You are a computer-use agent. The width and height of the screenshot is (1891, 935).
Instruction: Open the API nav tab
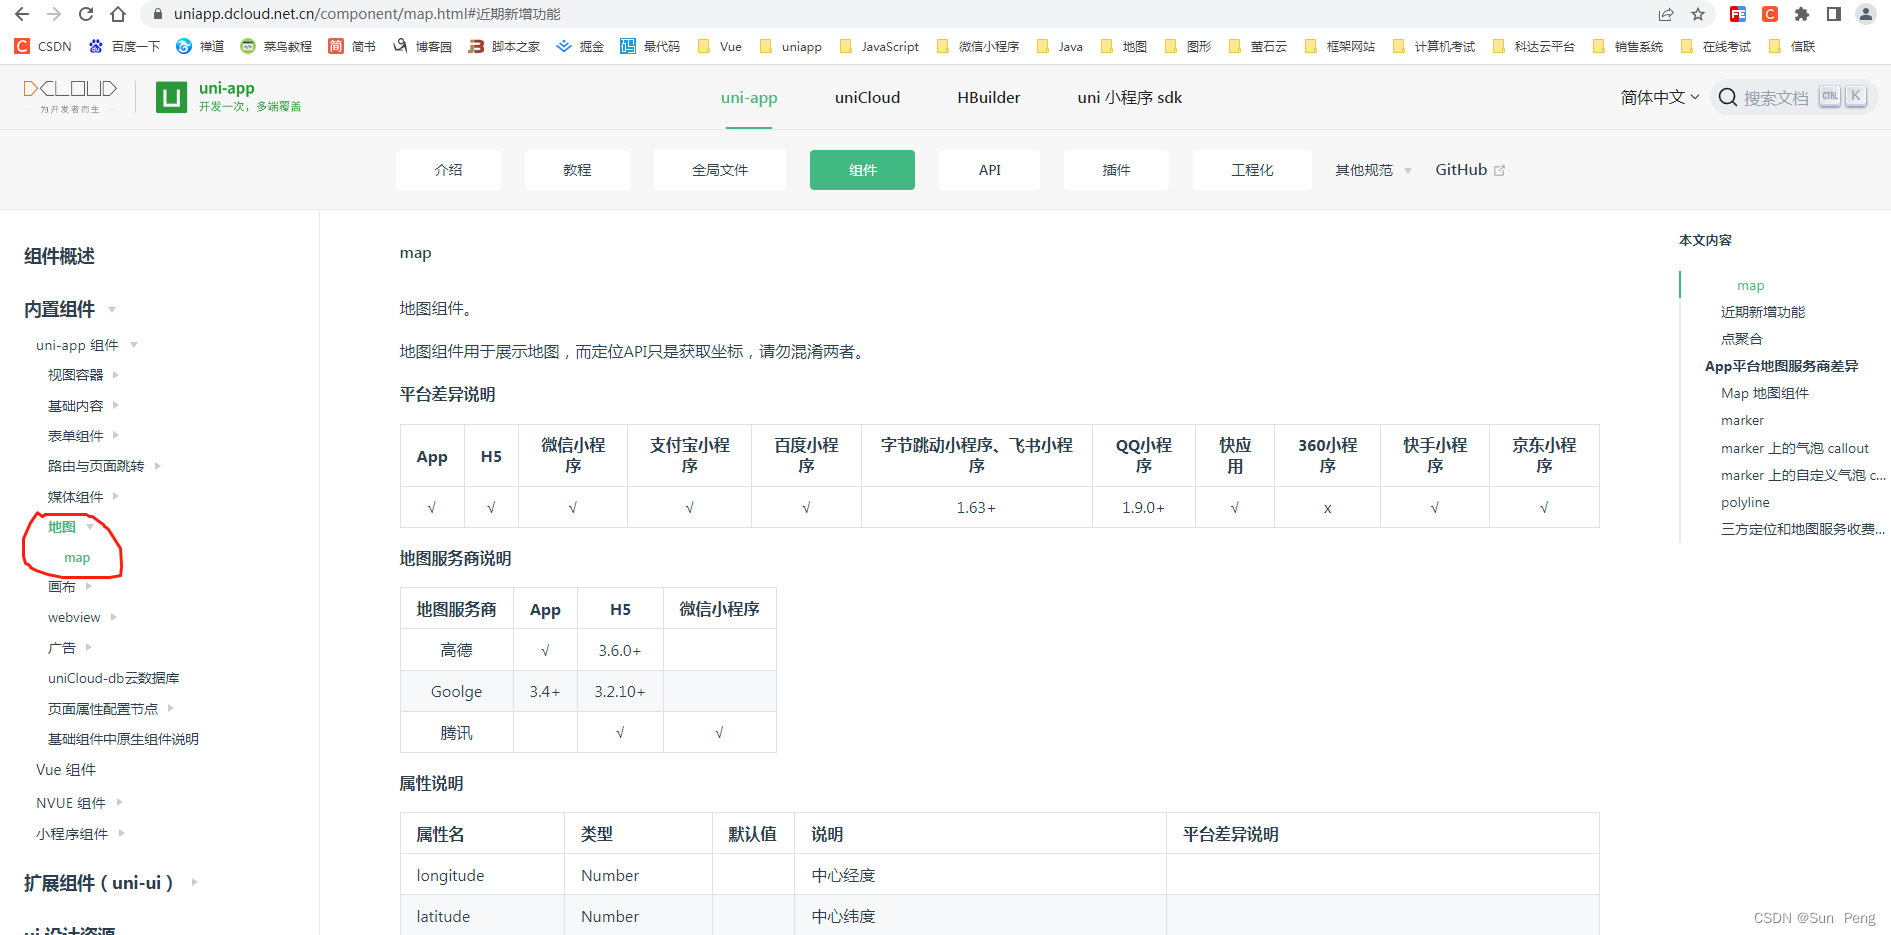989,170
